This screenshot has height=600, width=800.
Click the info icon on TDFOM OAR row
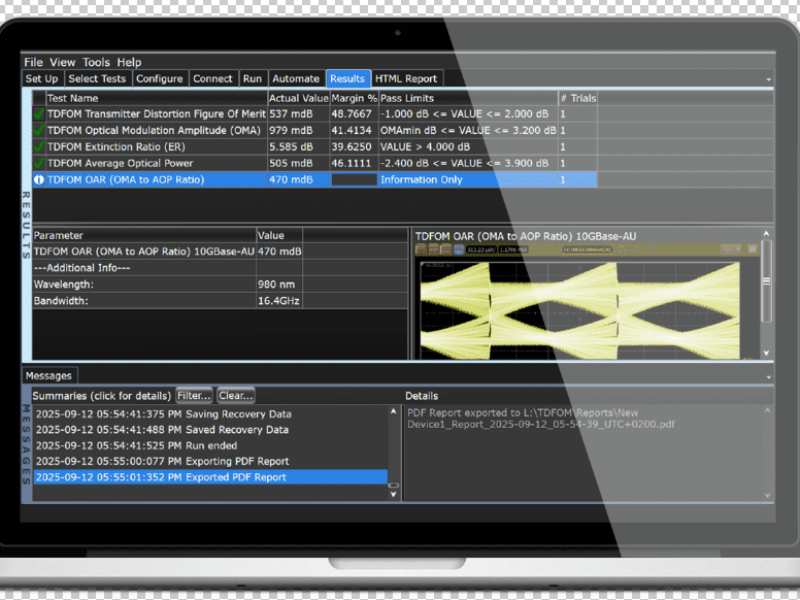pyautogui.click(x=39, y=180)
